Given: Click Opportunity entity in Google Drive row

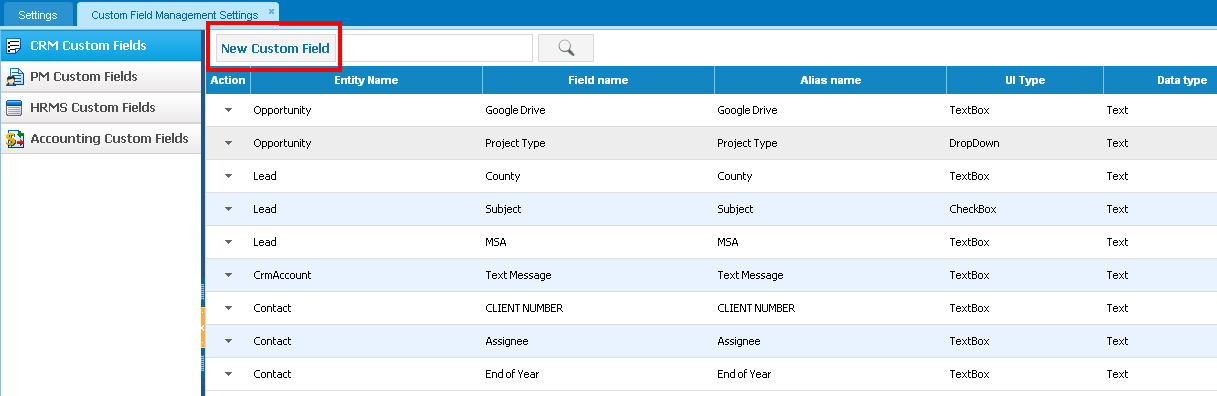Looking at the screenshot, I should 366,110.
